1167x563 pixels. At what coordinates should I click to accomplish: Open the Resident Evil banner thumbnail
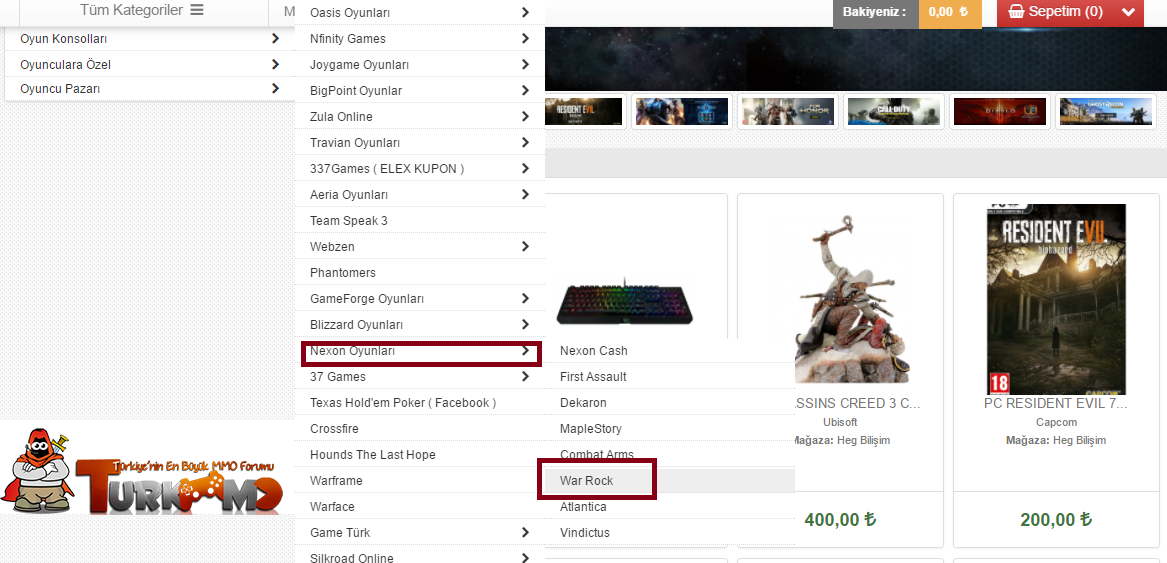[584, 112]
